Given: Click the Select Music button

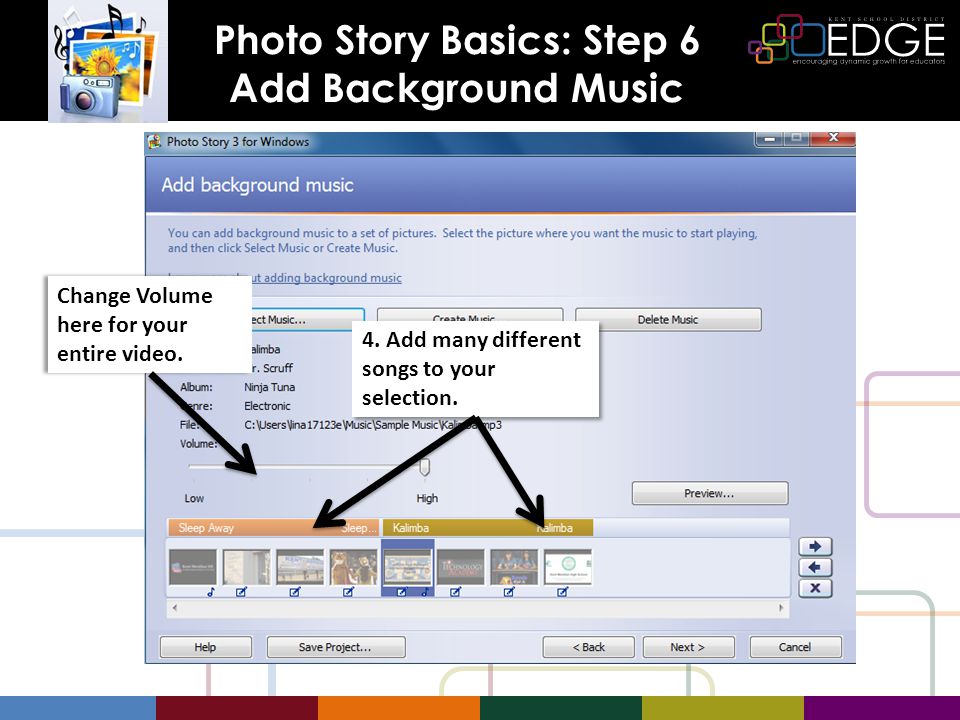Looking at the screenshot, I should (309, 320).
